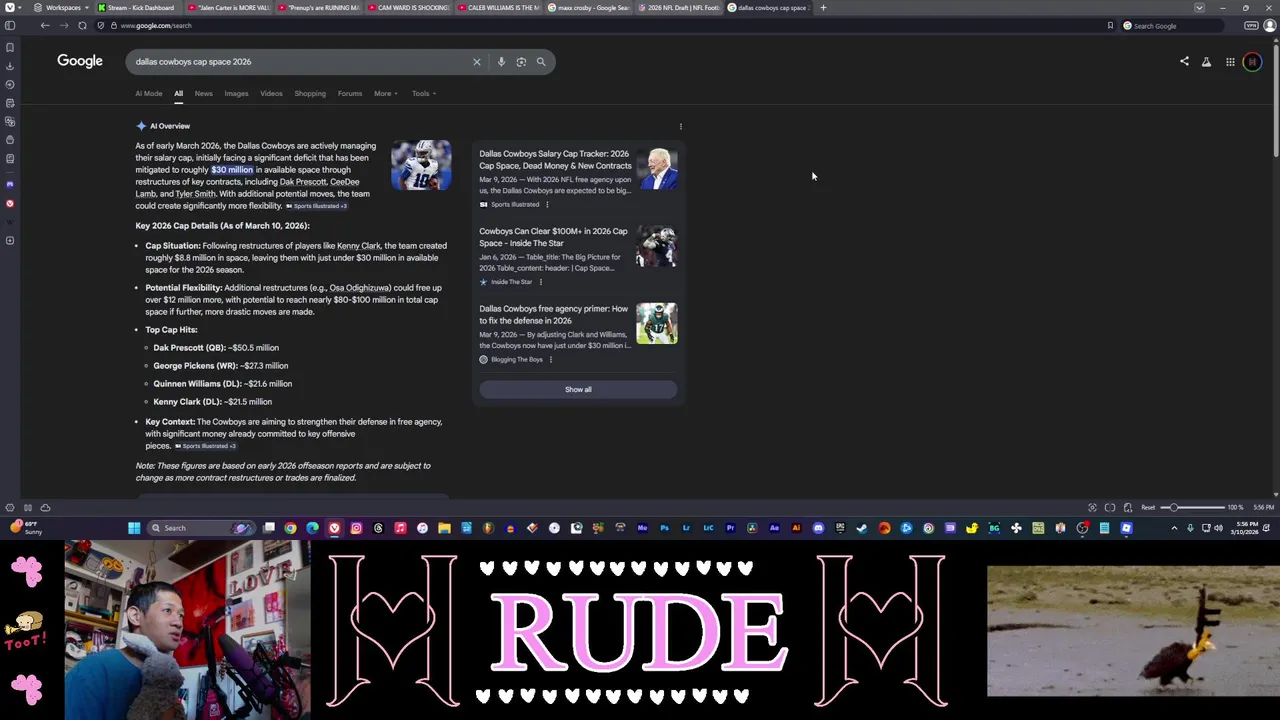Image resolution: width=1280 pixels, height=720 pixels.
Task: Open the Vivaldi profile icon
Action: tap(1271, 25)
